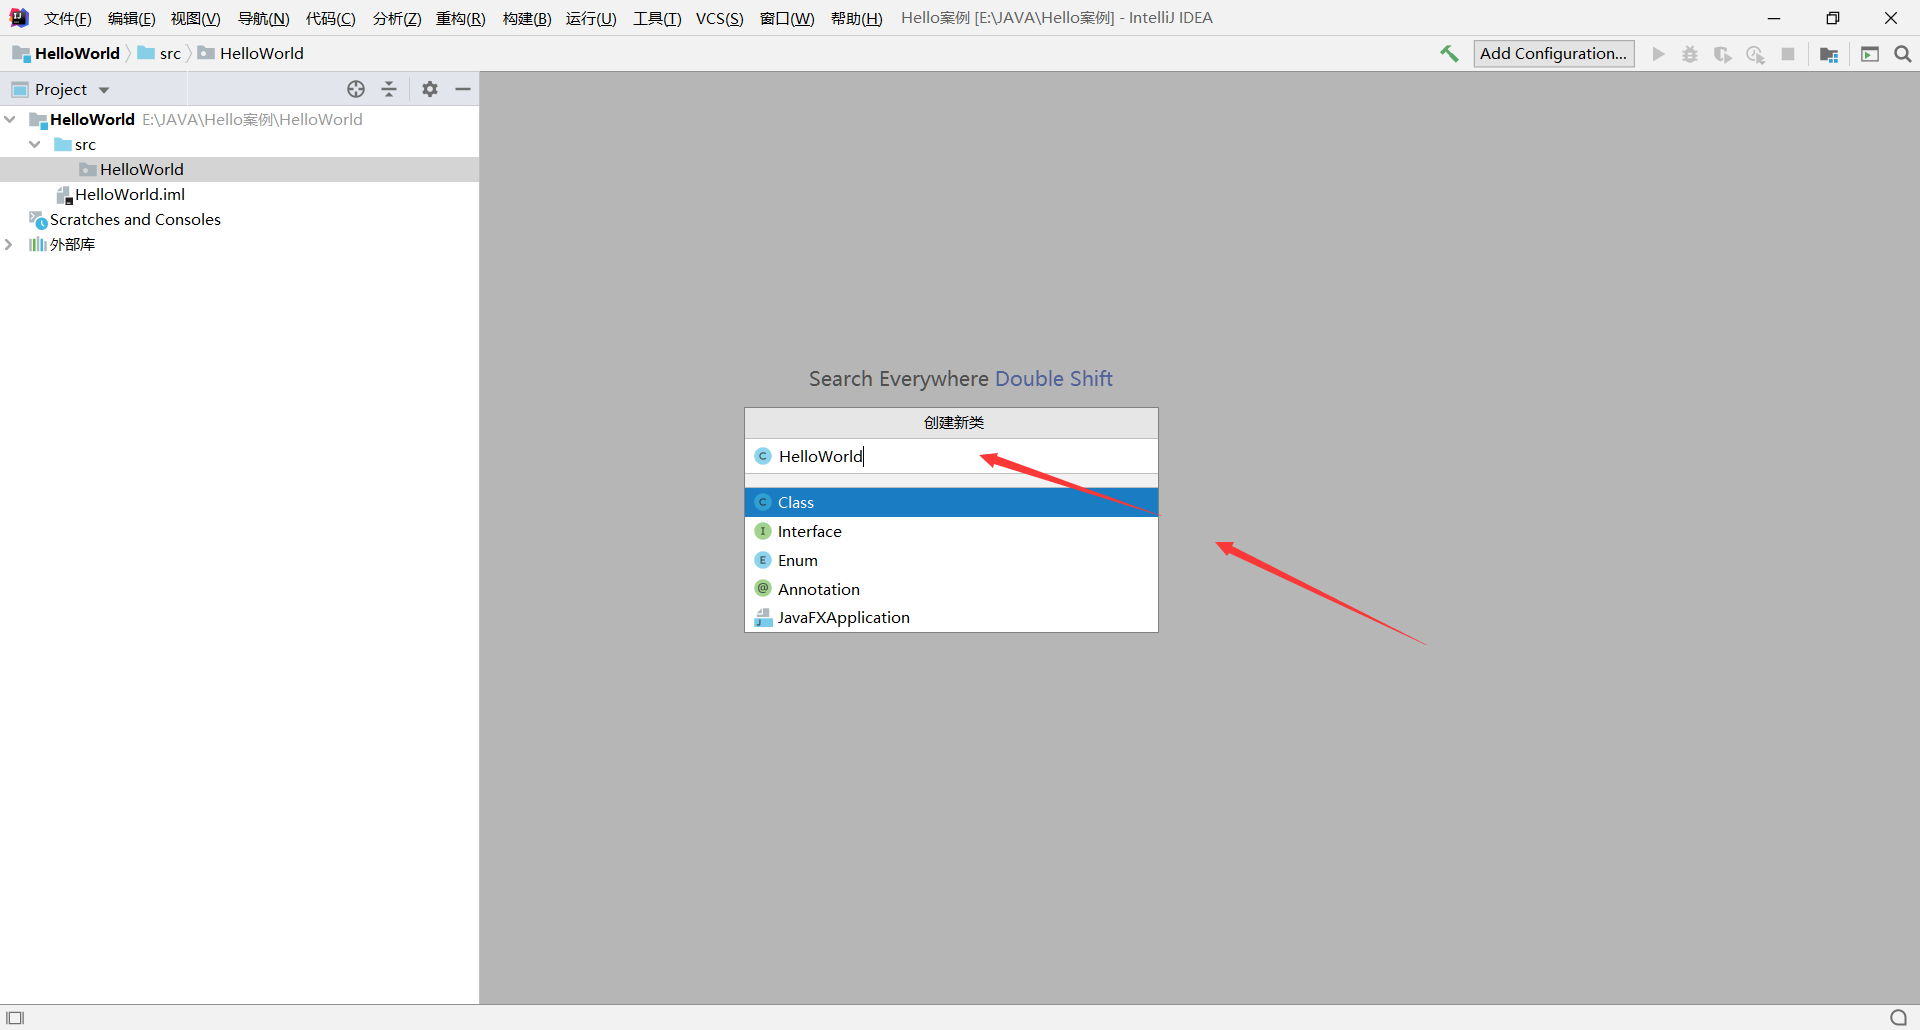The height and width of the screenshot is (1030, 1920).
Task: Select Enum in the new class list
Action: coord(951,560)
